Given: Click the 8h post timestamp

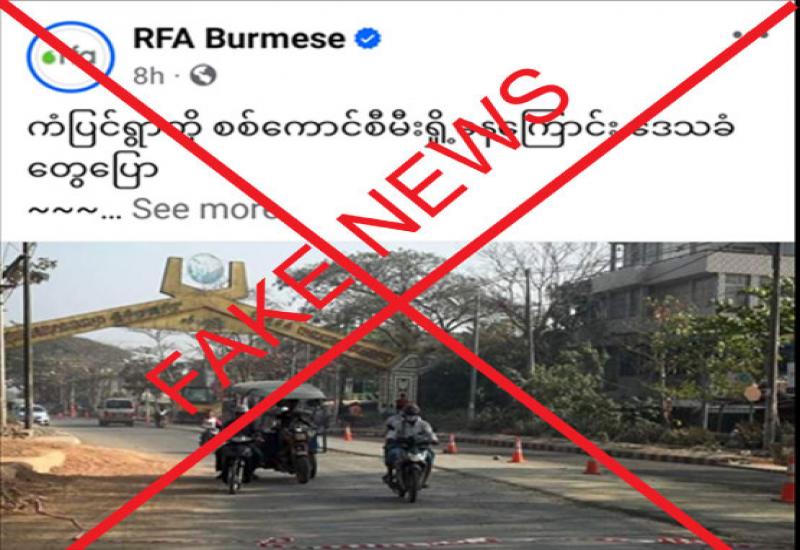Looking at the screenshot, I should tap(148, 76).
